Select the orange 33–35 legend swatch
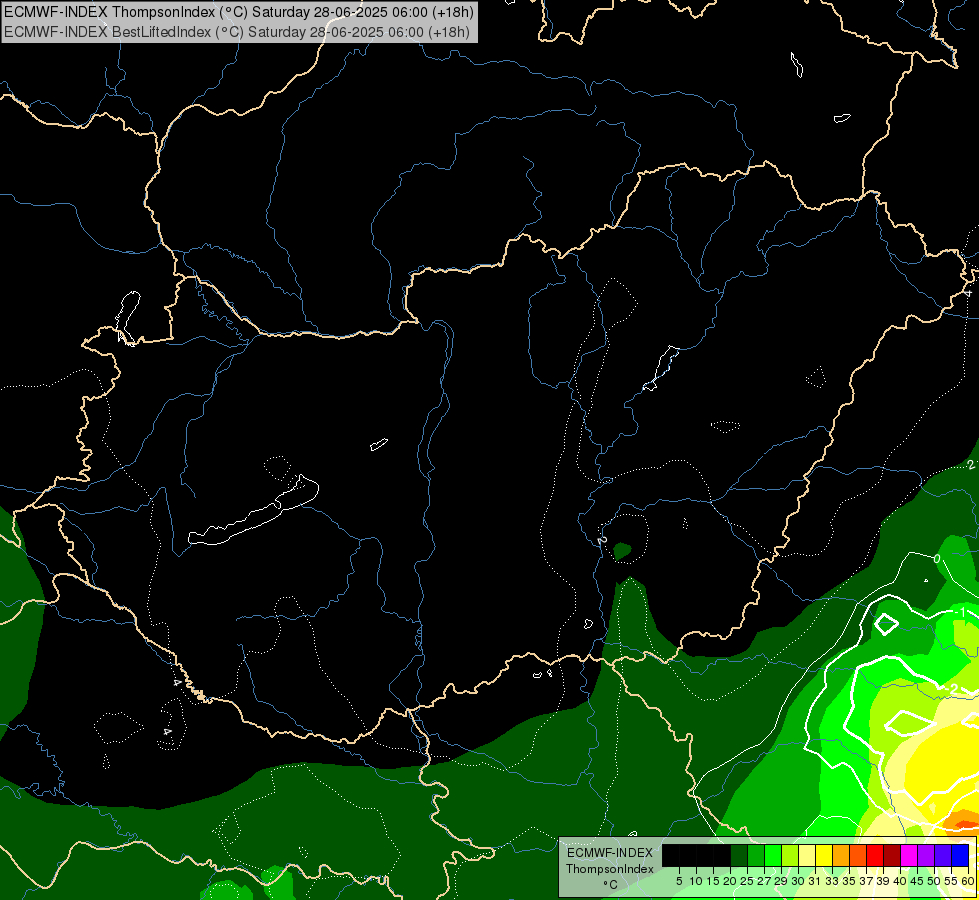This screenshot has width=979, height=900. click(841, 856)
